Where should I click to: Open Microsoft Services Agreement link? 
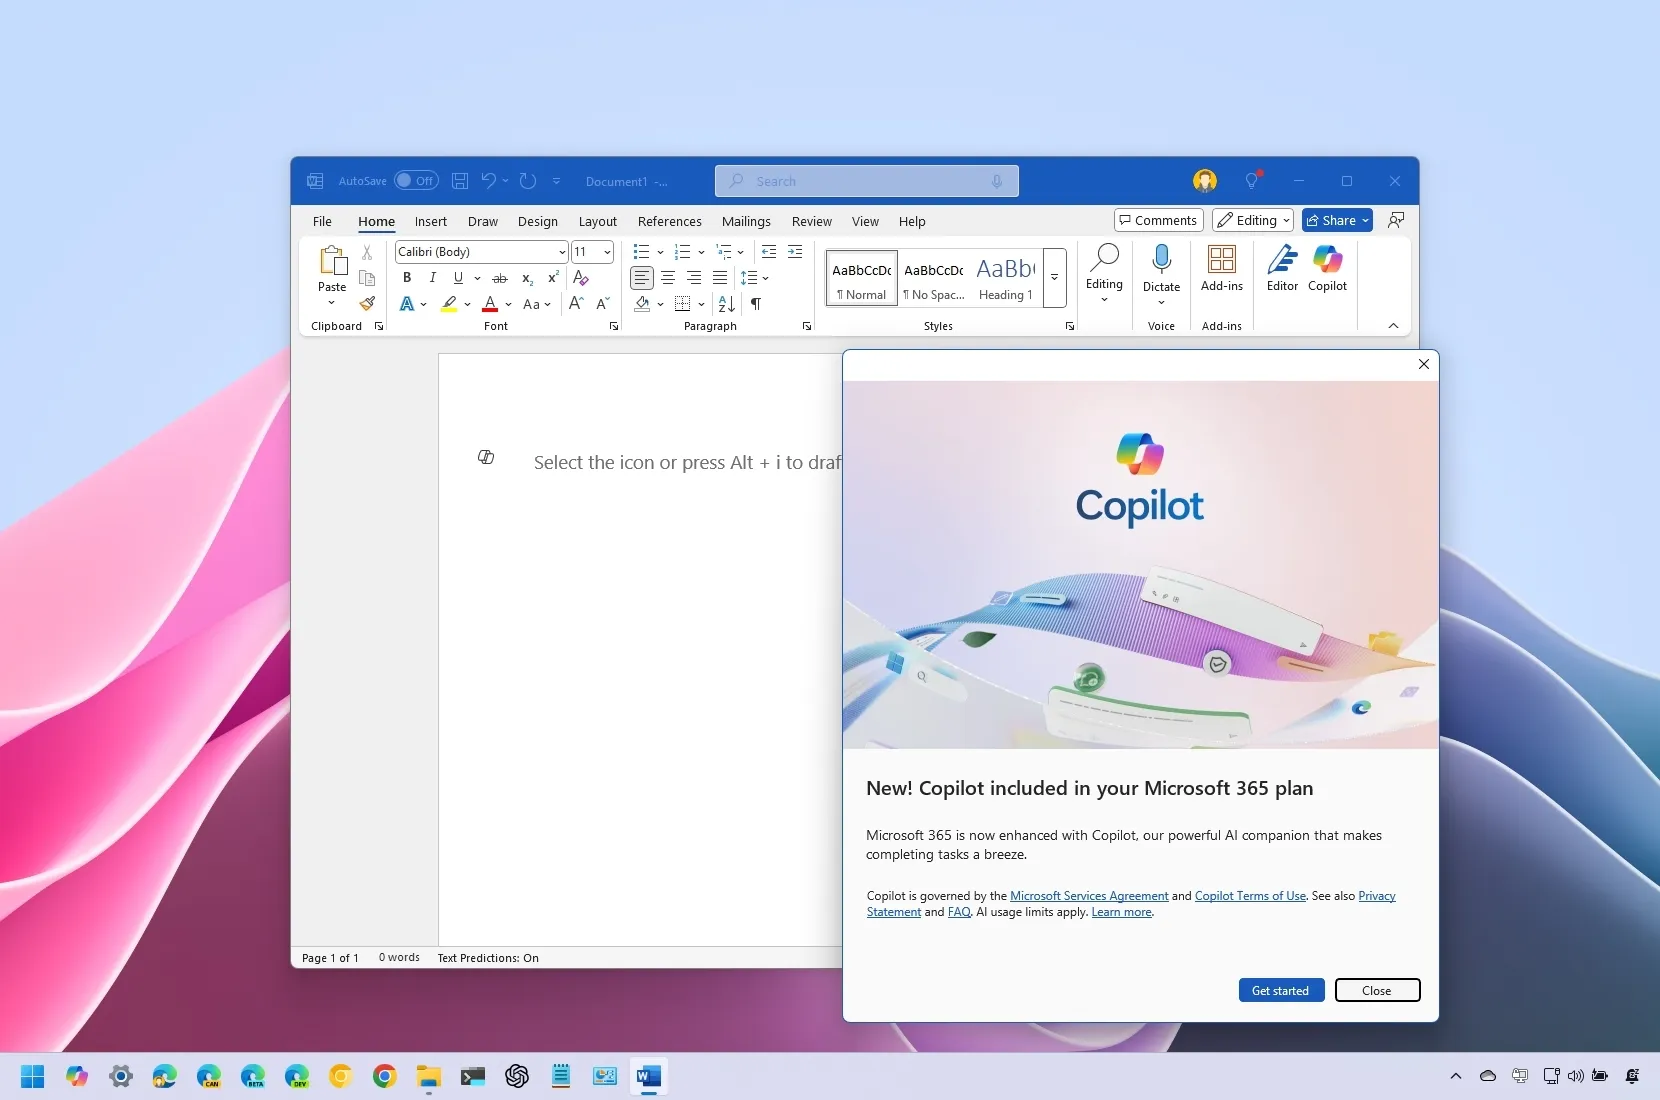pyautogui.click(x=1089, y=896)
